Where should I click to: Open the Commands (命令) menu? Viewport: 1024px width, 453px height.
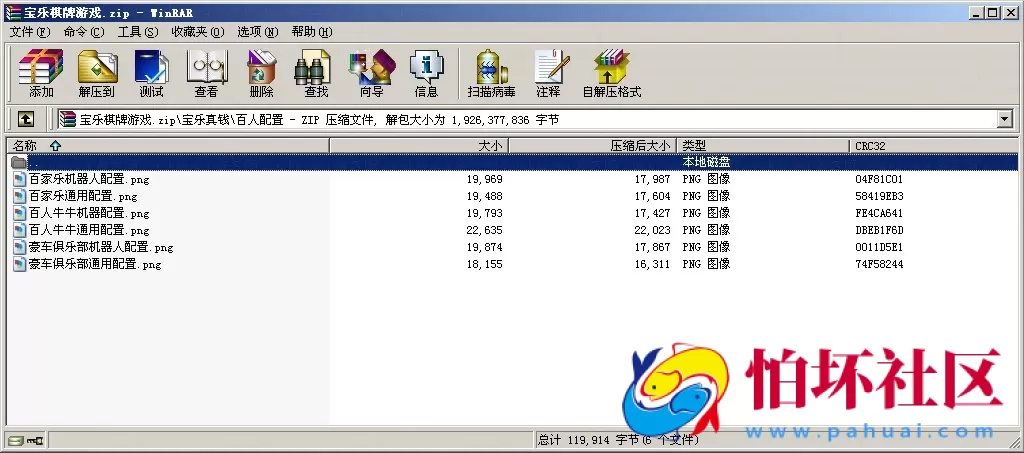click(x=84, y=32)
